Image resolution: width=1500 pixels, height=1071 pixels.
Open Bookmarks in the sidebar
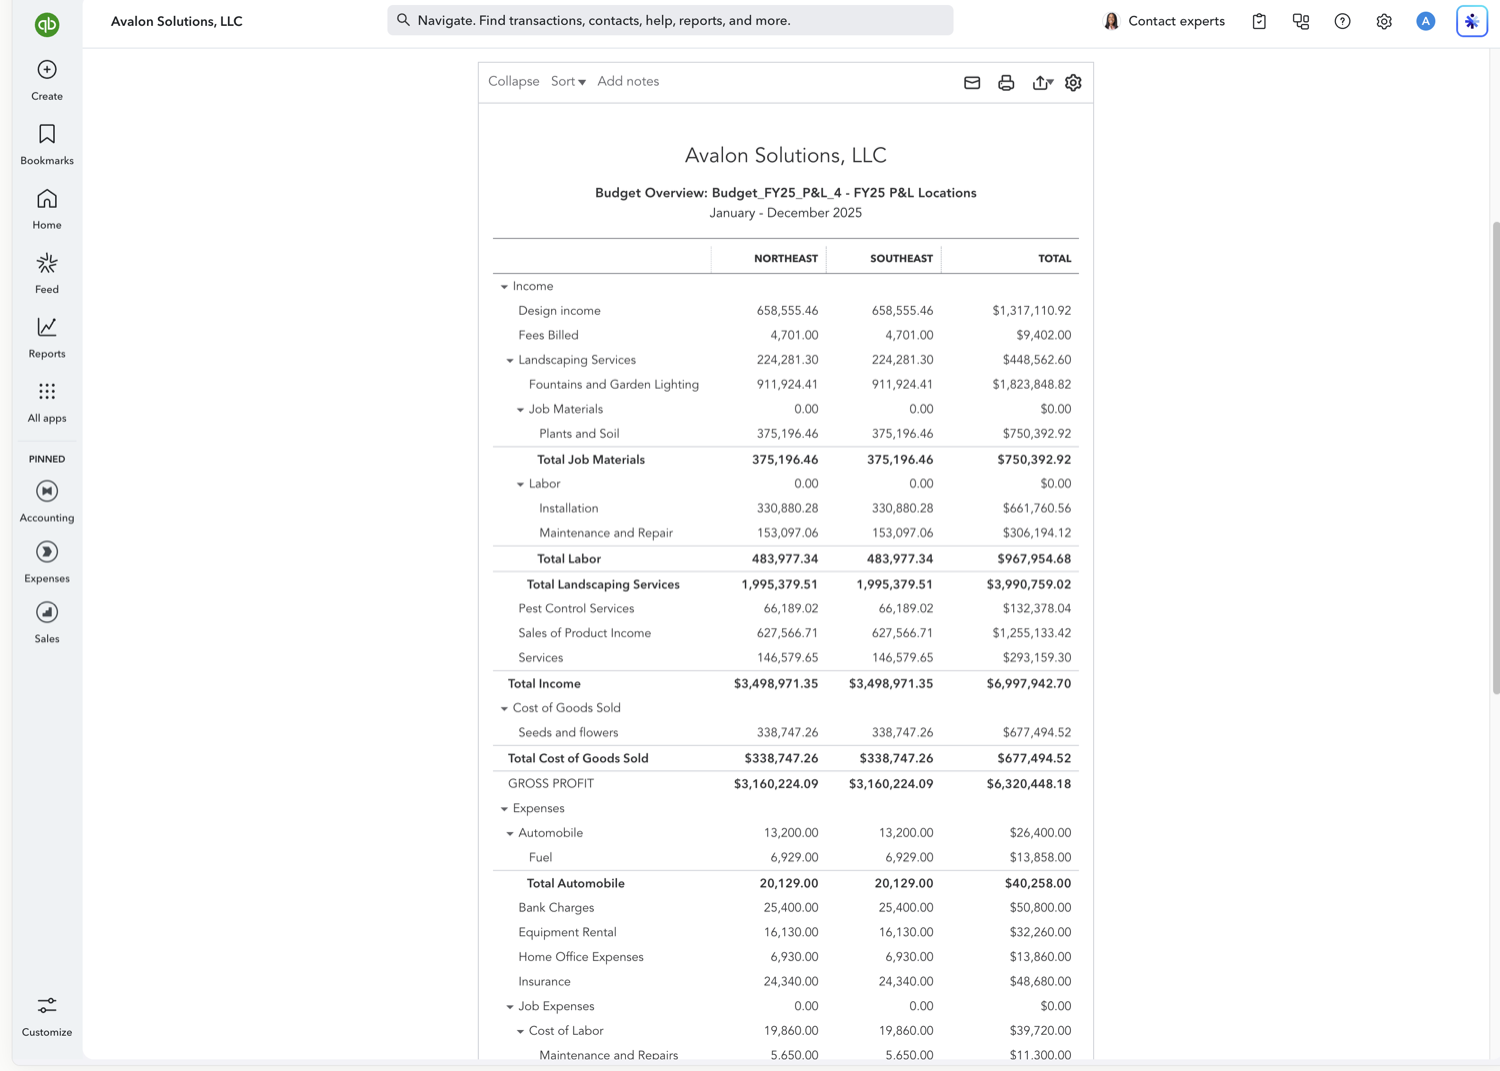[47, 144]
